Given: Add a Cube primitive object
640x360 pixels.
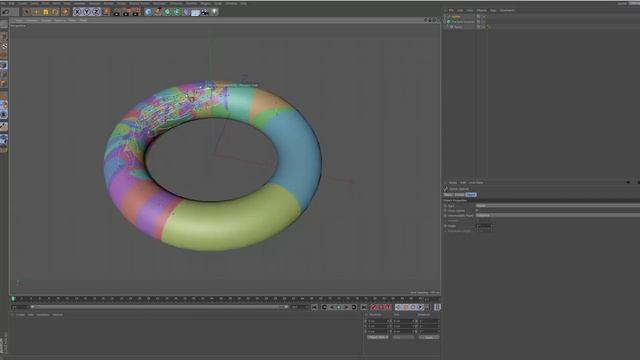Looking at the screenshot, I should point(148,12).
